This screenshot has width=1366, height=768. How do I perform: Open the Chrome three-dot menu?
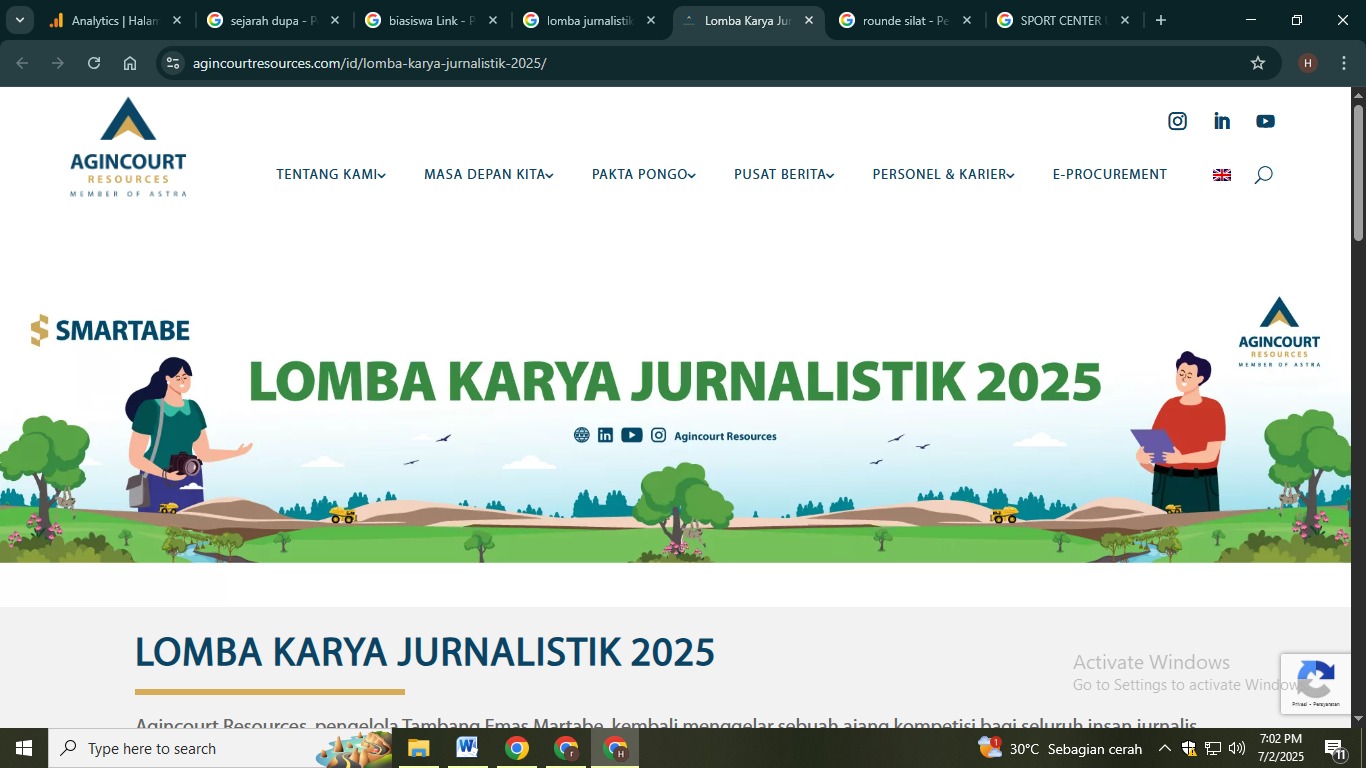(x=1344, y=63)
